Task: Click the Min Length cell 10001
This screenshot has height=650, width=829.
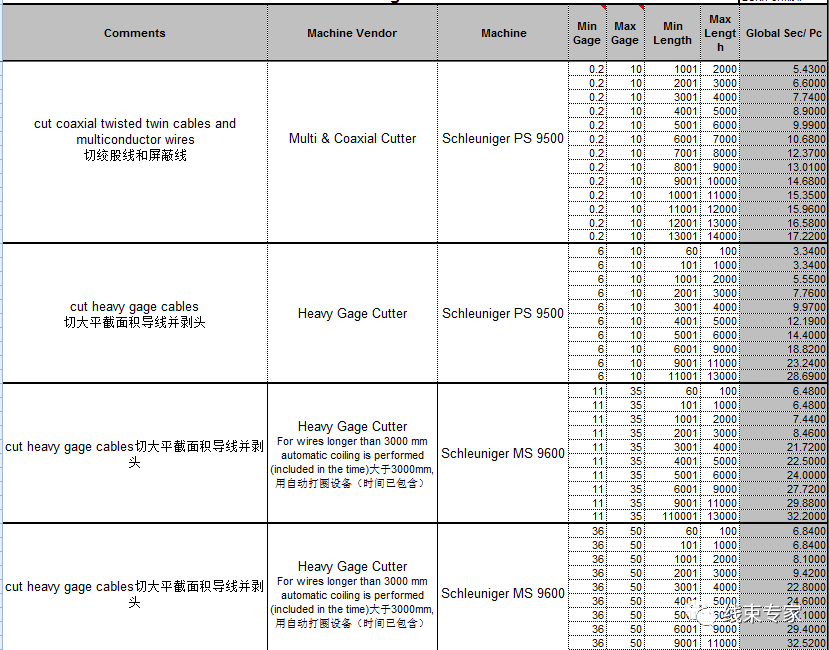Action: pos(673,195)
